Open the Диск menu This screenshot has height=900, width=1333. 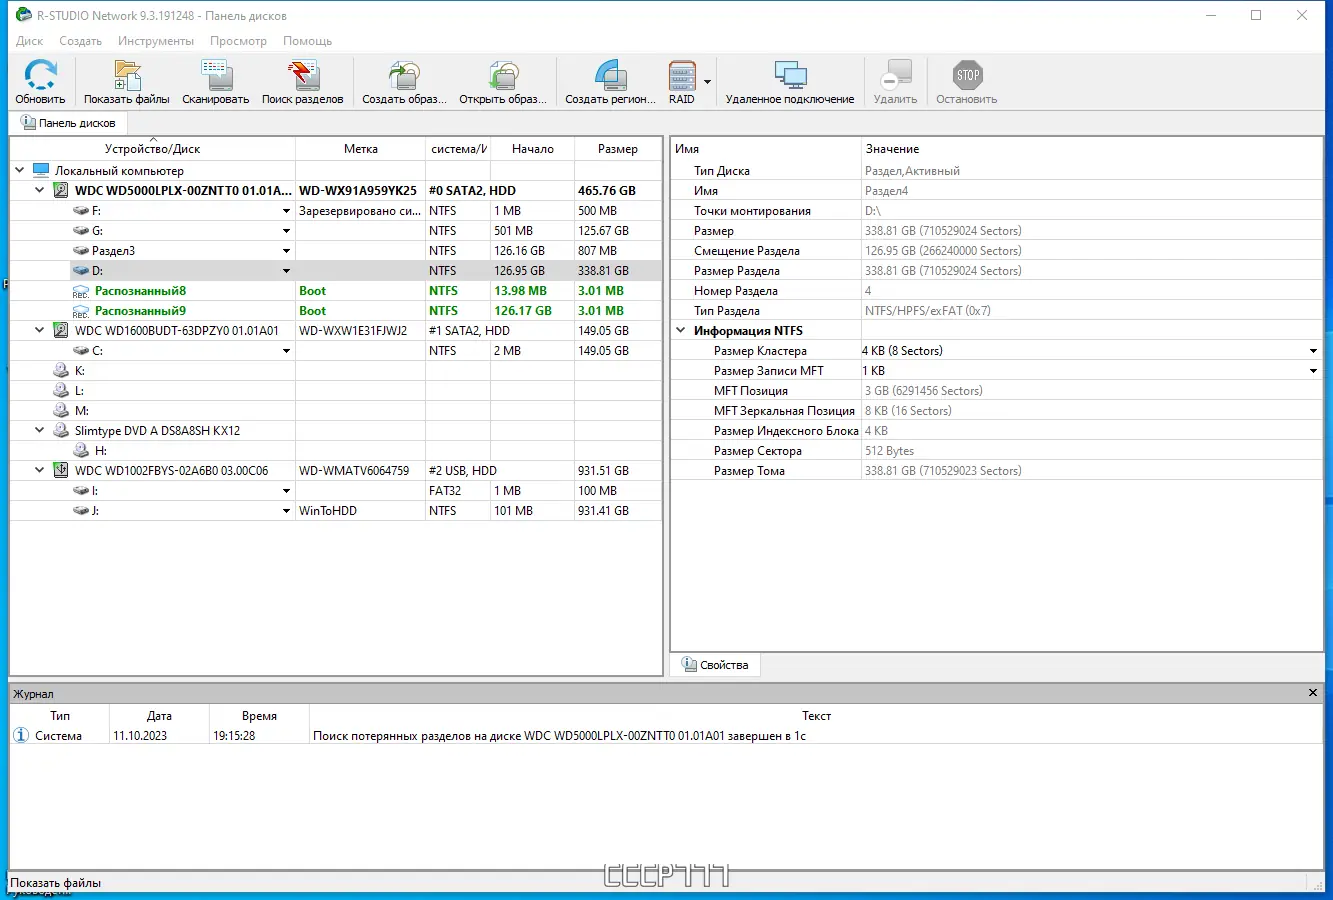click(30, 41)
